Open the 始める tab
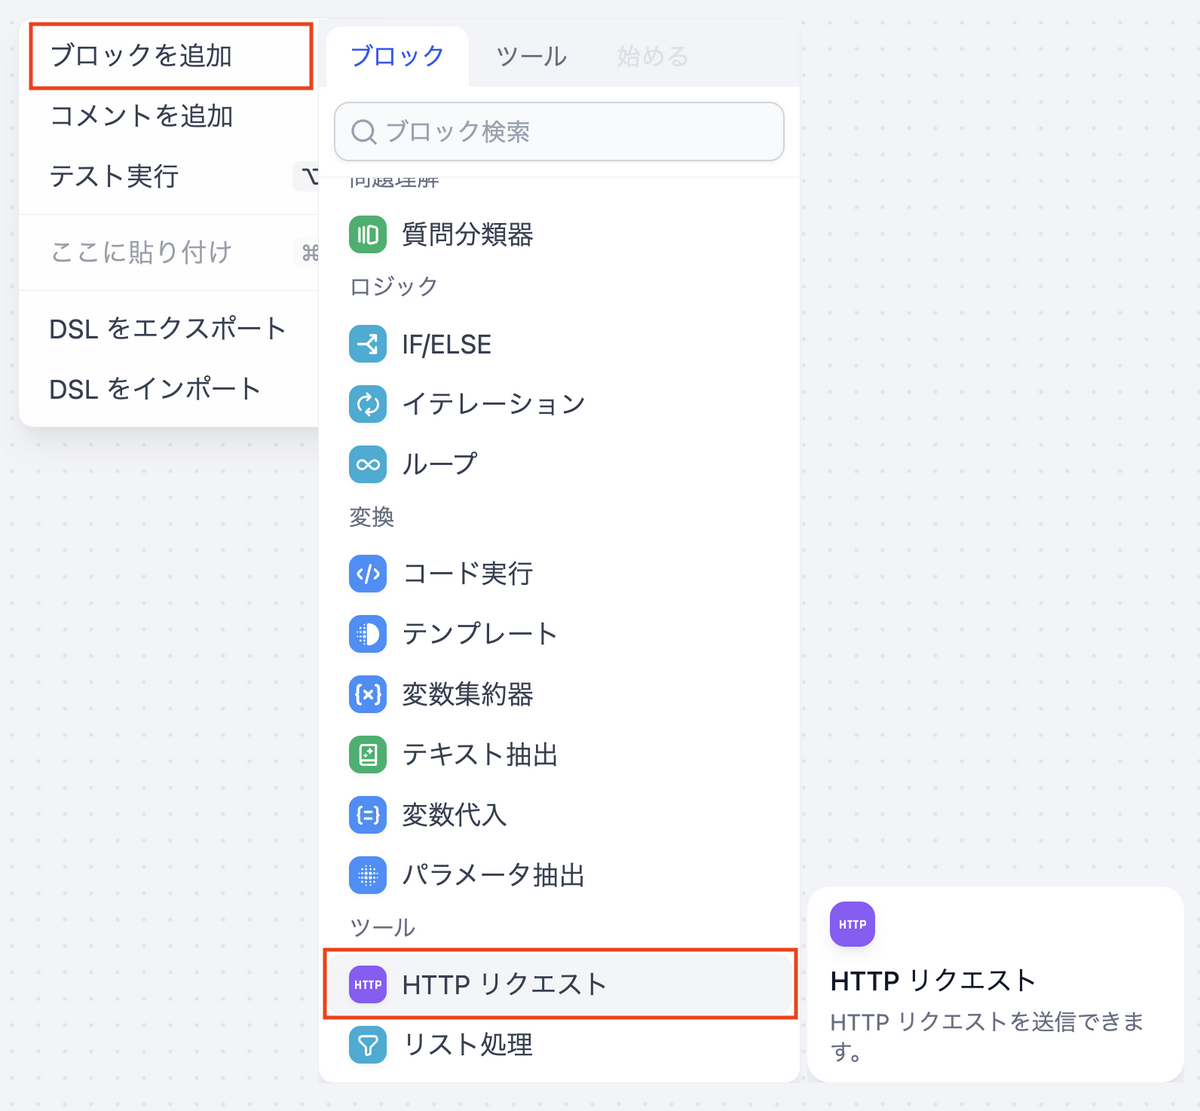The image size is (1200, 1111). [x=652, y=57]
